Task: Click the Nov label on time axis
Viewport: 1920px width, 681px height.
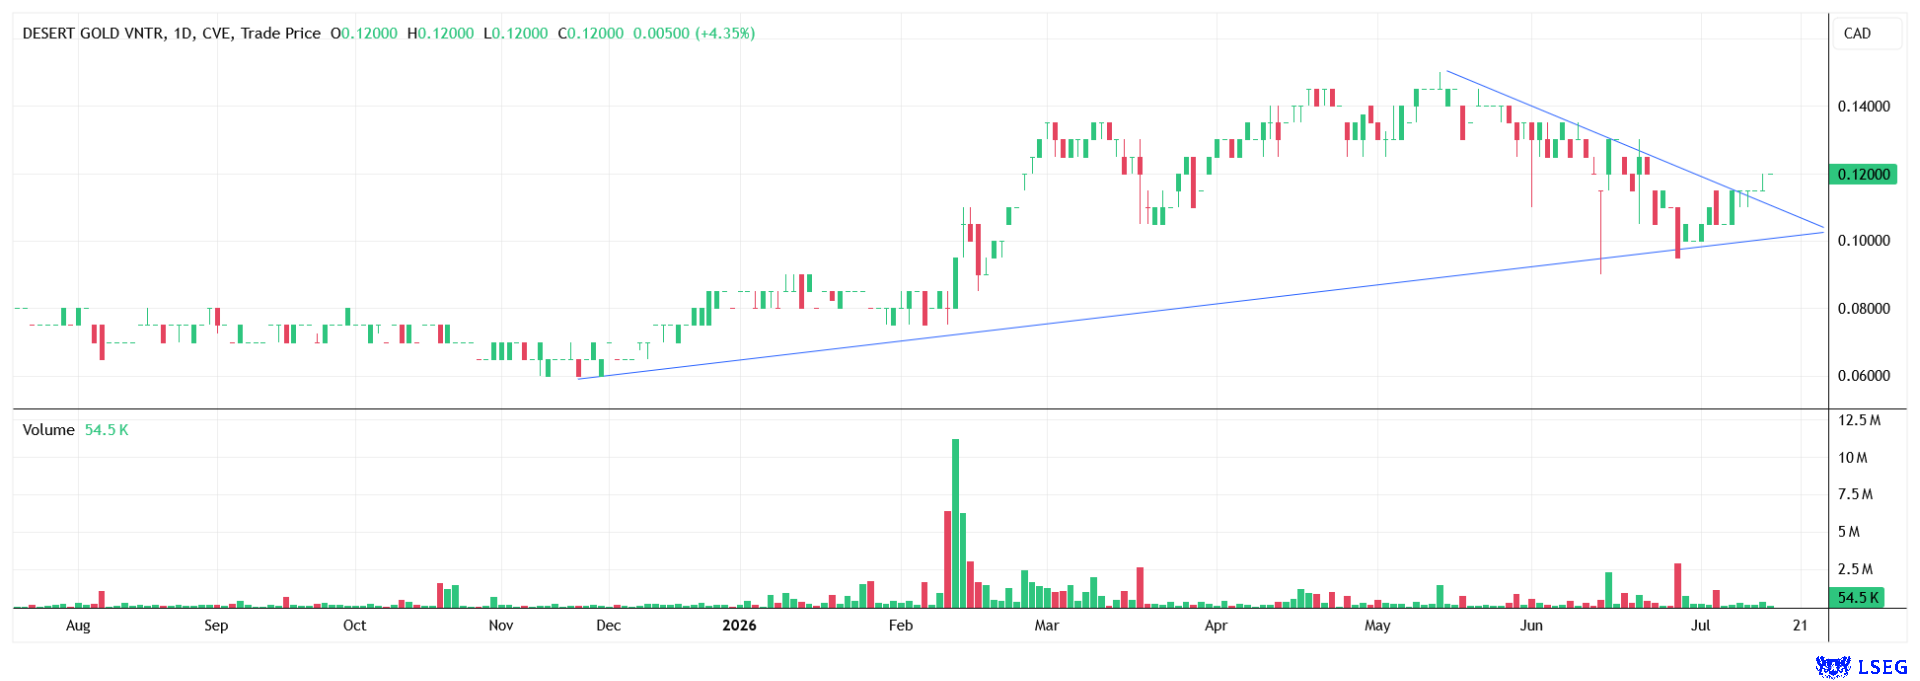Action: click(501, 625)
